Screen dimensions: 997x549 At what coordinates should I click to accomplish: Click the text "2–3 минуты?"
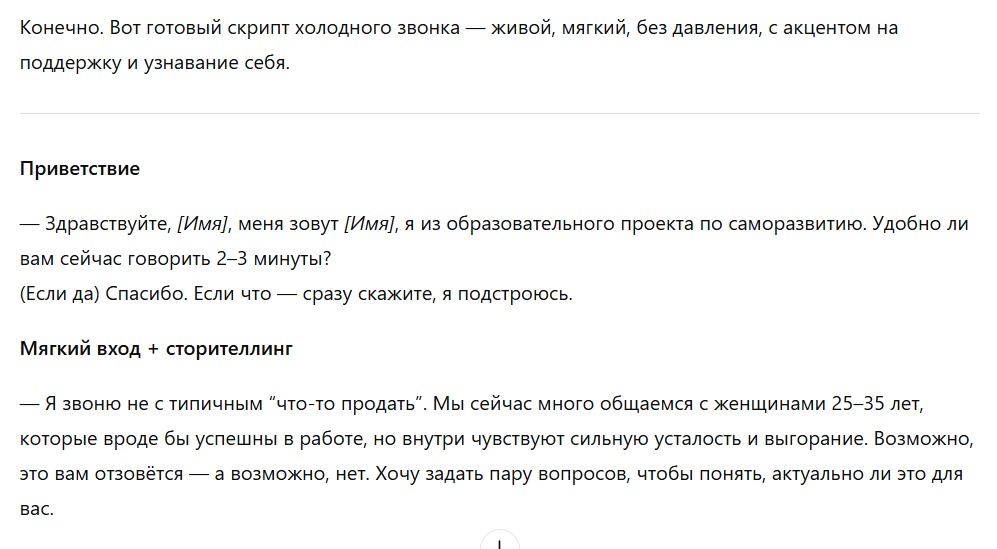point(274,259)
